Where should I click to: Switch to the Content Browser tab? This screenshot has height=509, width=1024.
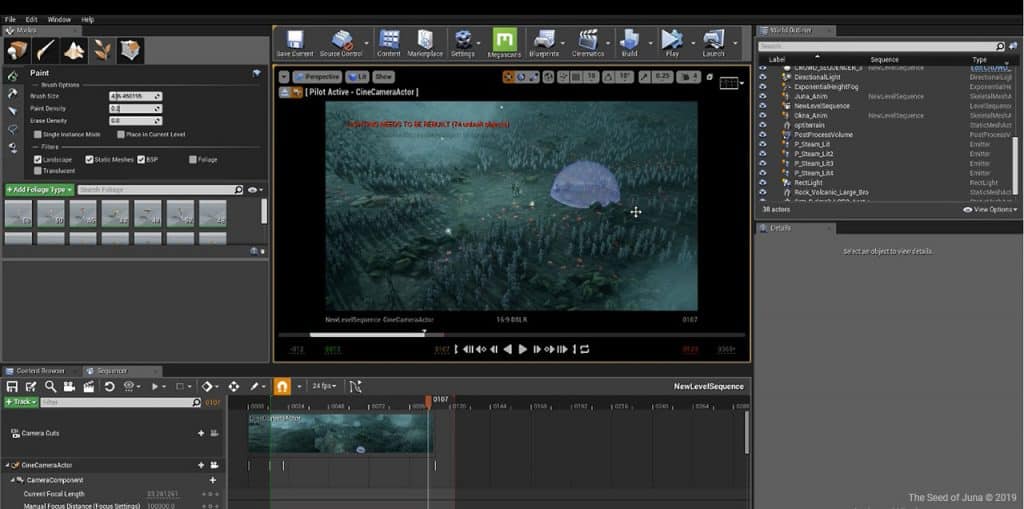40,371
